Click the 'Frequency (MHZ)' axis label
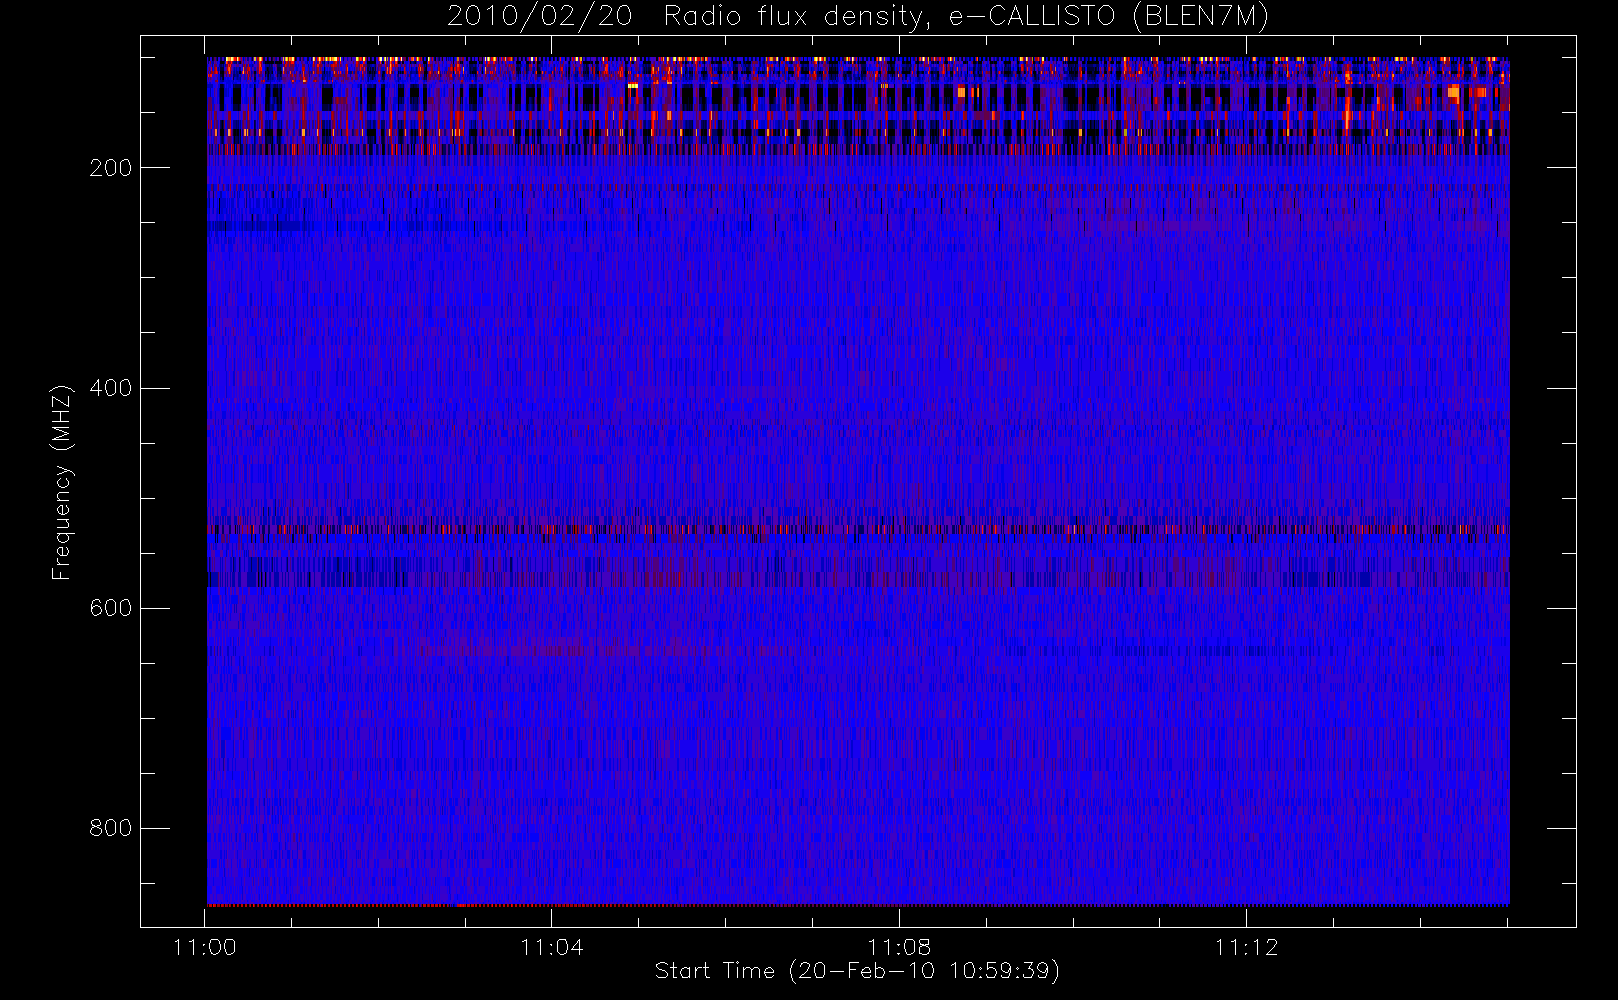Screen dimensions: 1618x1000 coord(62,482)
